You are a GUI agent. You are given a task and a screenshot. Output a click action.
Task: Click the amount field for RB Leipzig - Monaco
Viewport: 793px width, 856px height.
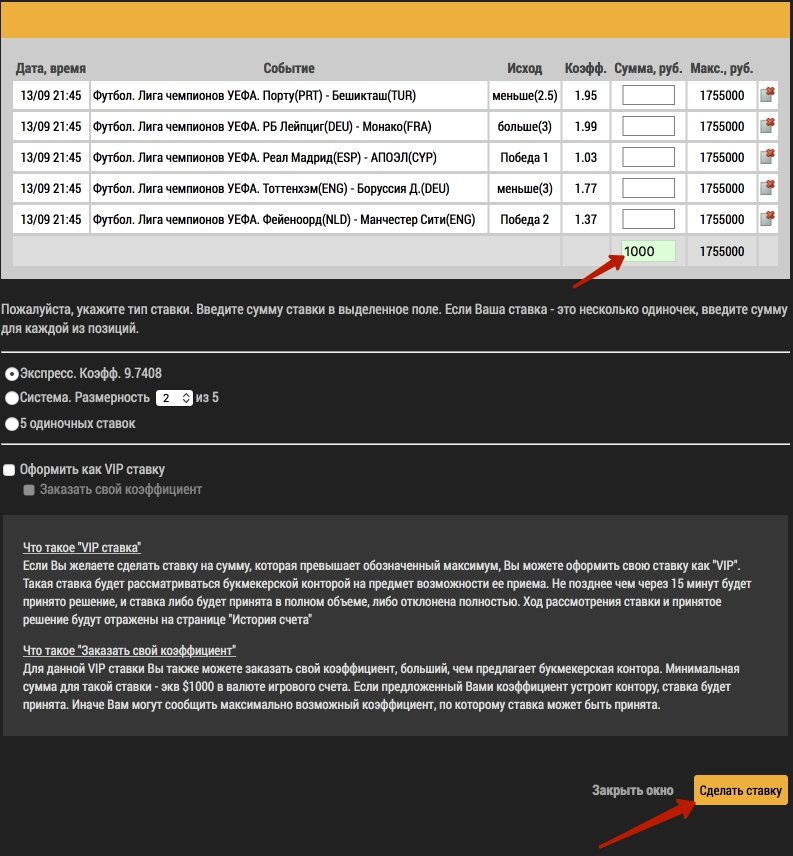[648, 127]
